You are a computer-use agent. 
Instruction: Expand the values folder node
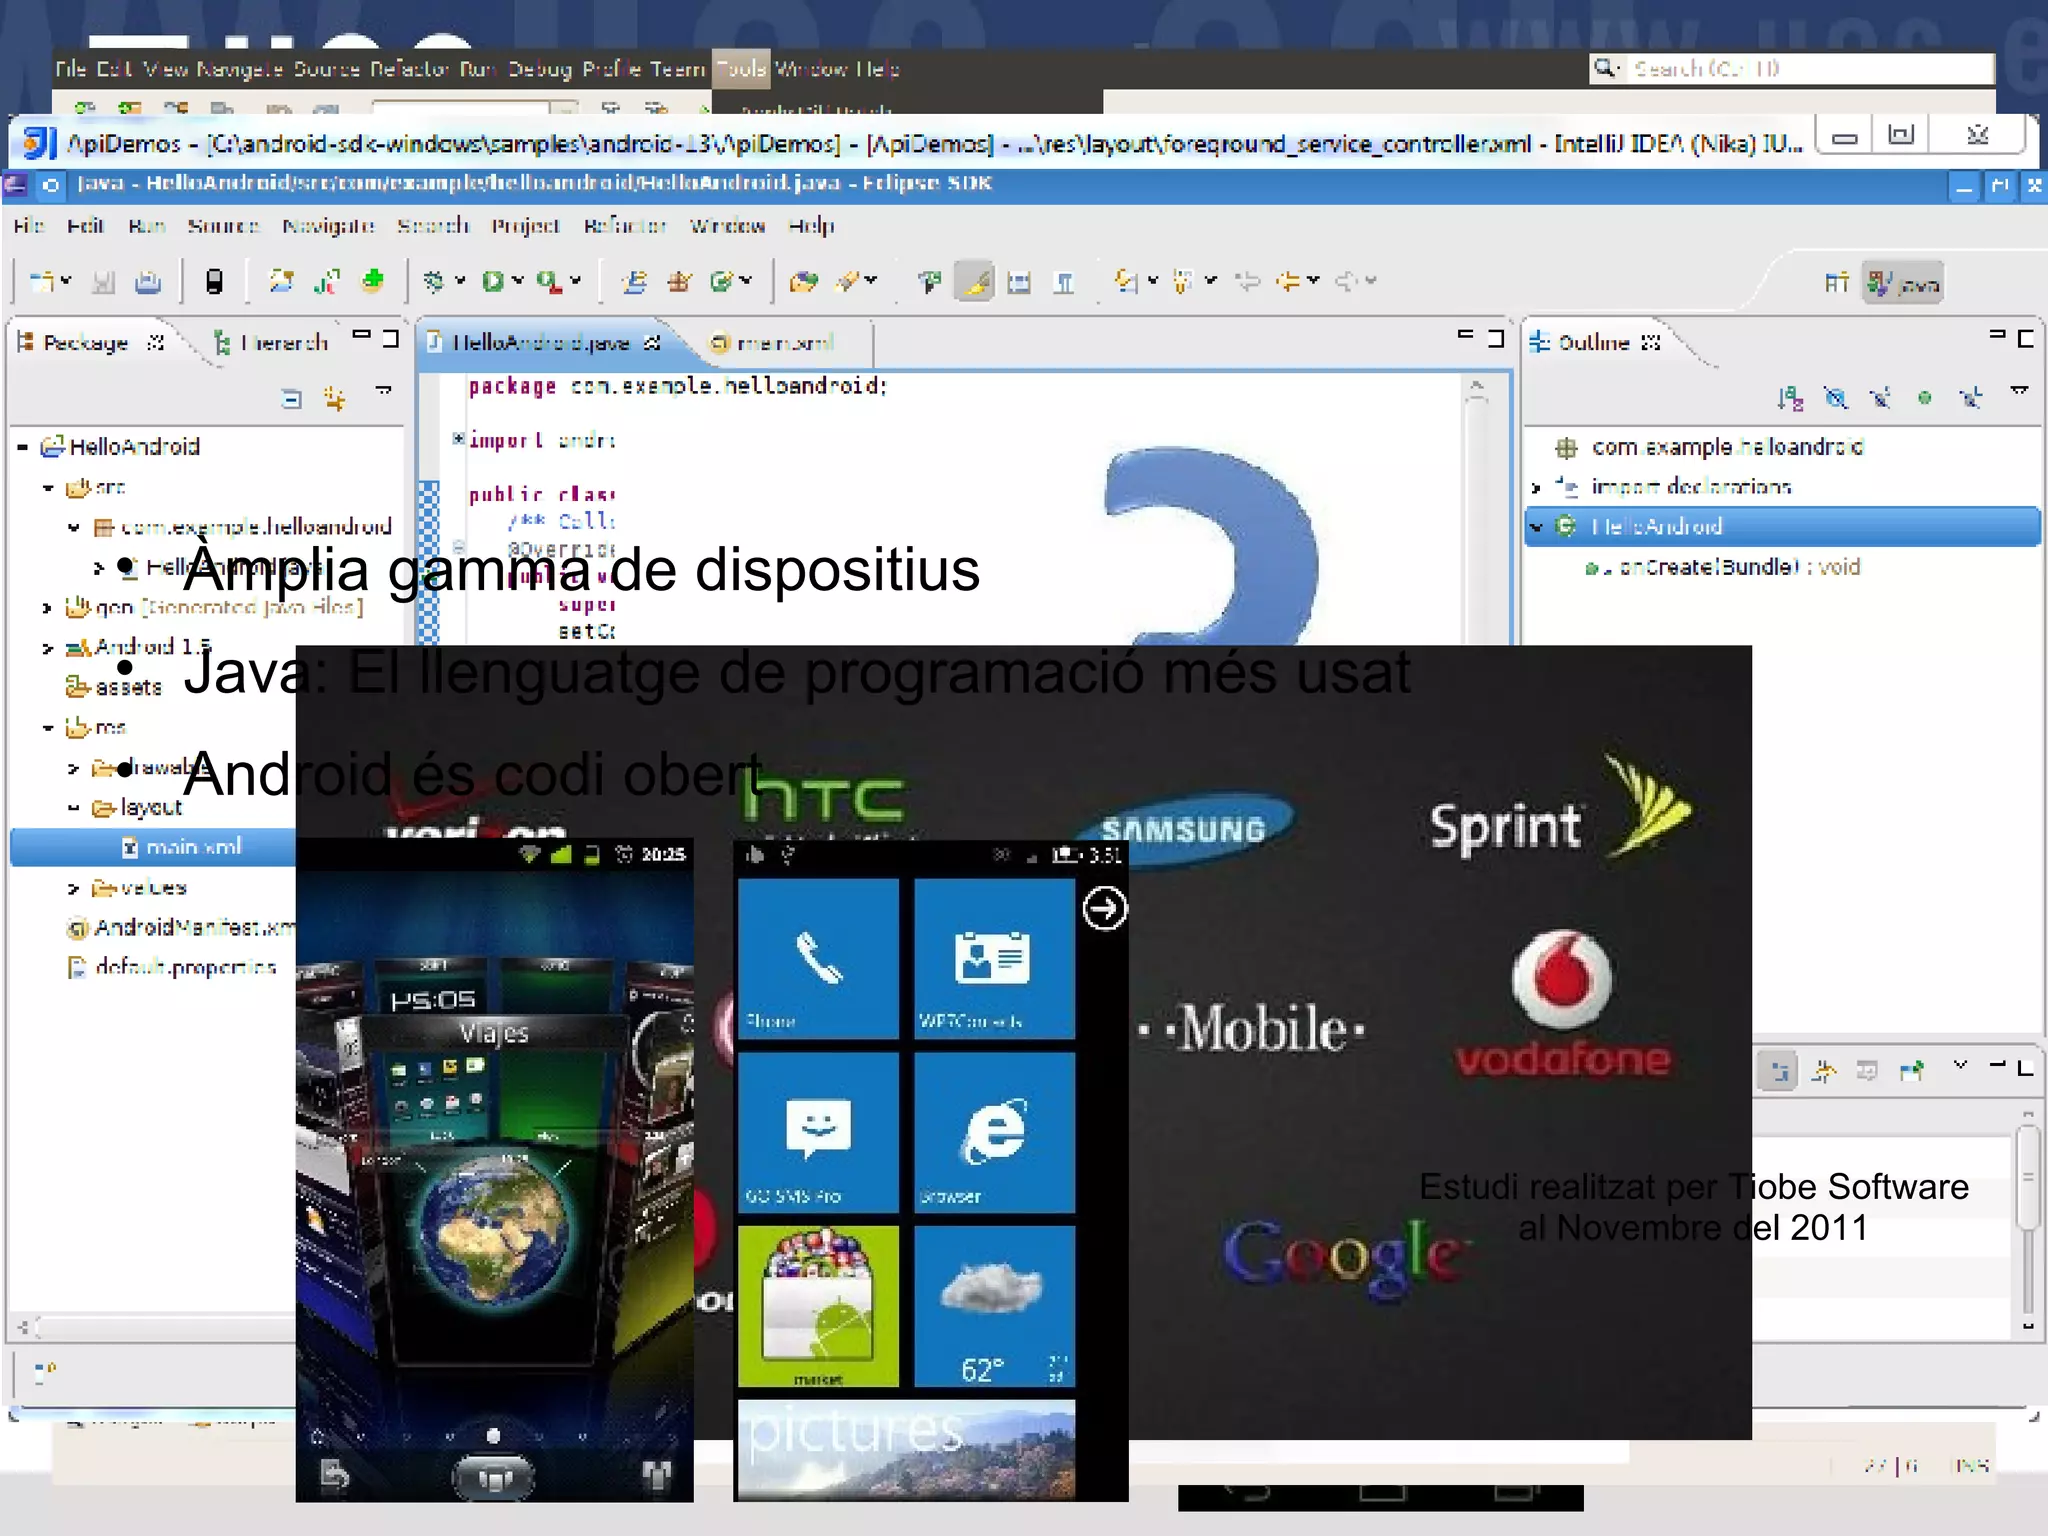[73, 888]
